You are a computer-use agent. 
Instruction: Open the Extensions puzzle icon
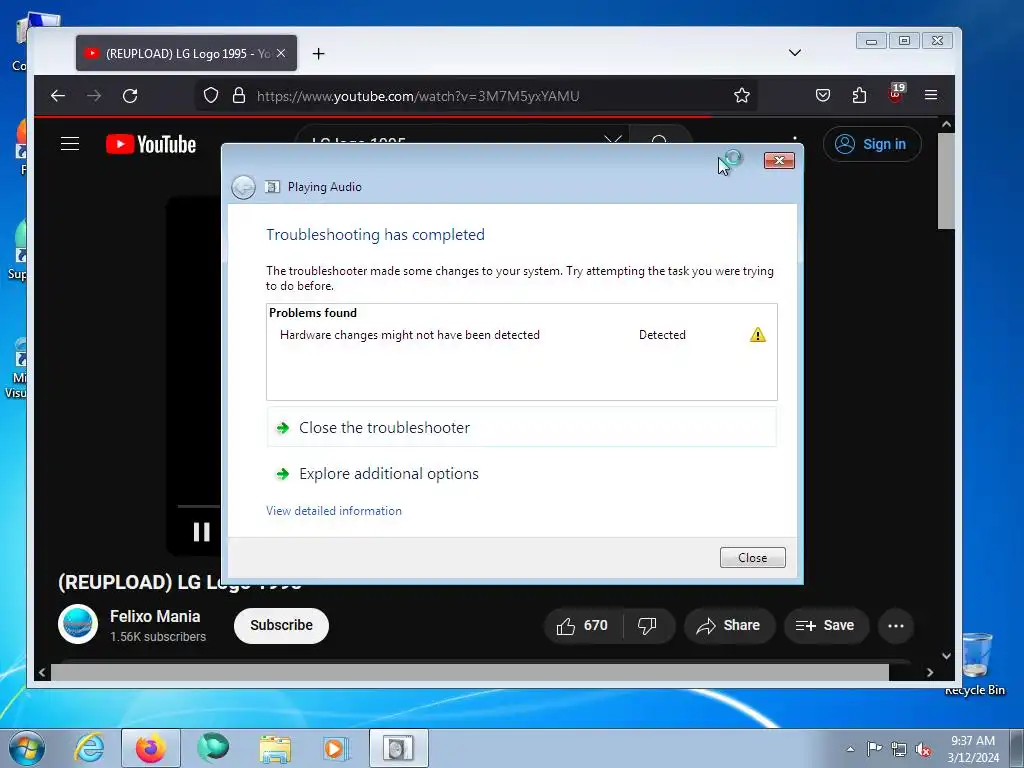coord(859,95)
